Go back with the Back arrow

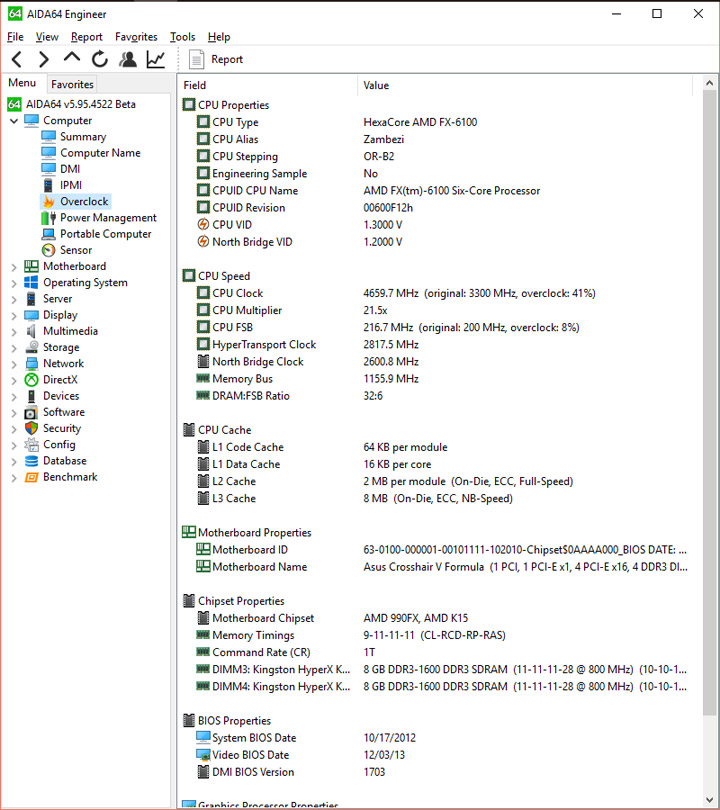click(x=17, y=59)
